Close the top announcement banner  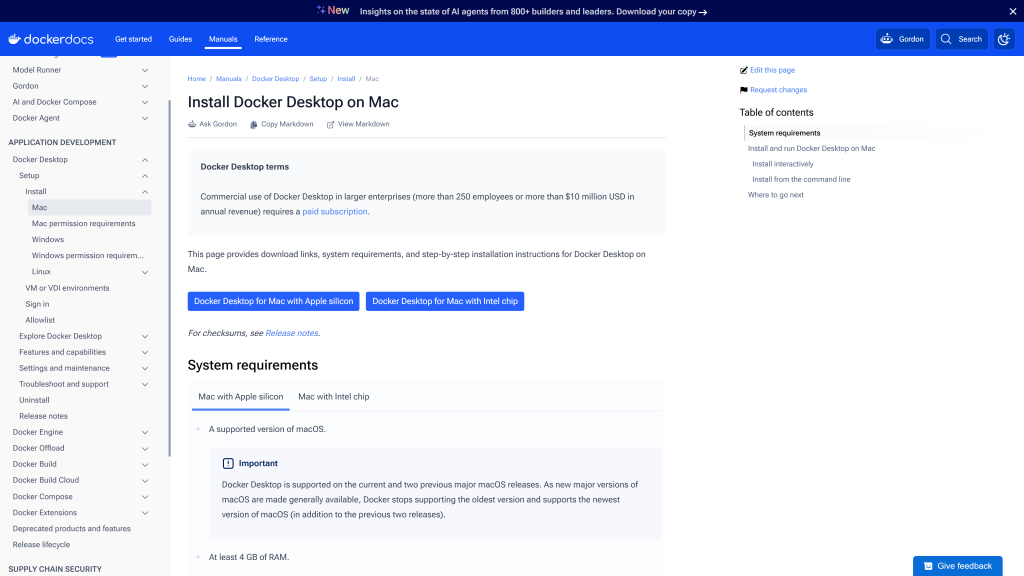[1012, 11]
